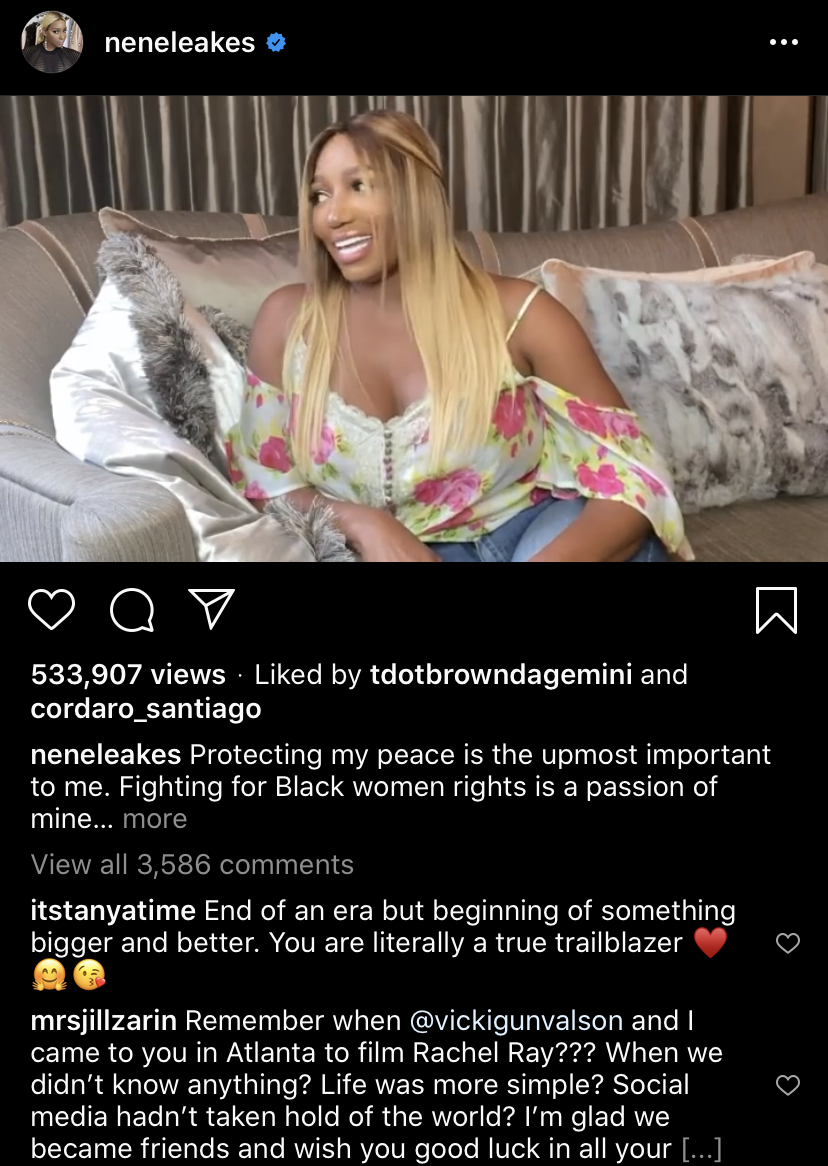
Task: Like itstanyatime's comment
Action: click(x=787, y=943)
